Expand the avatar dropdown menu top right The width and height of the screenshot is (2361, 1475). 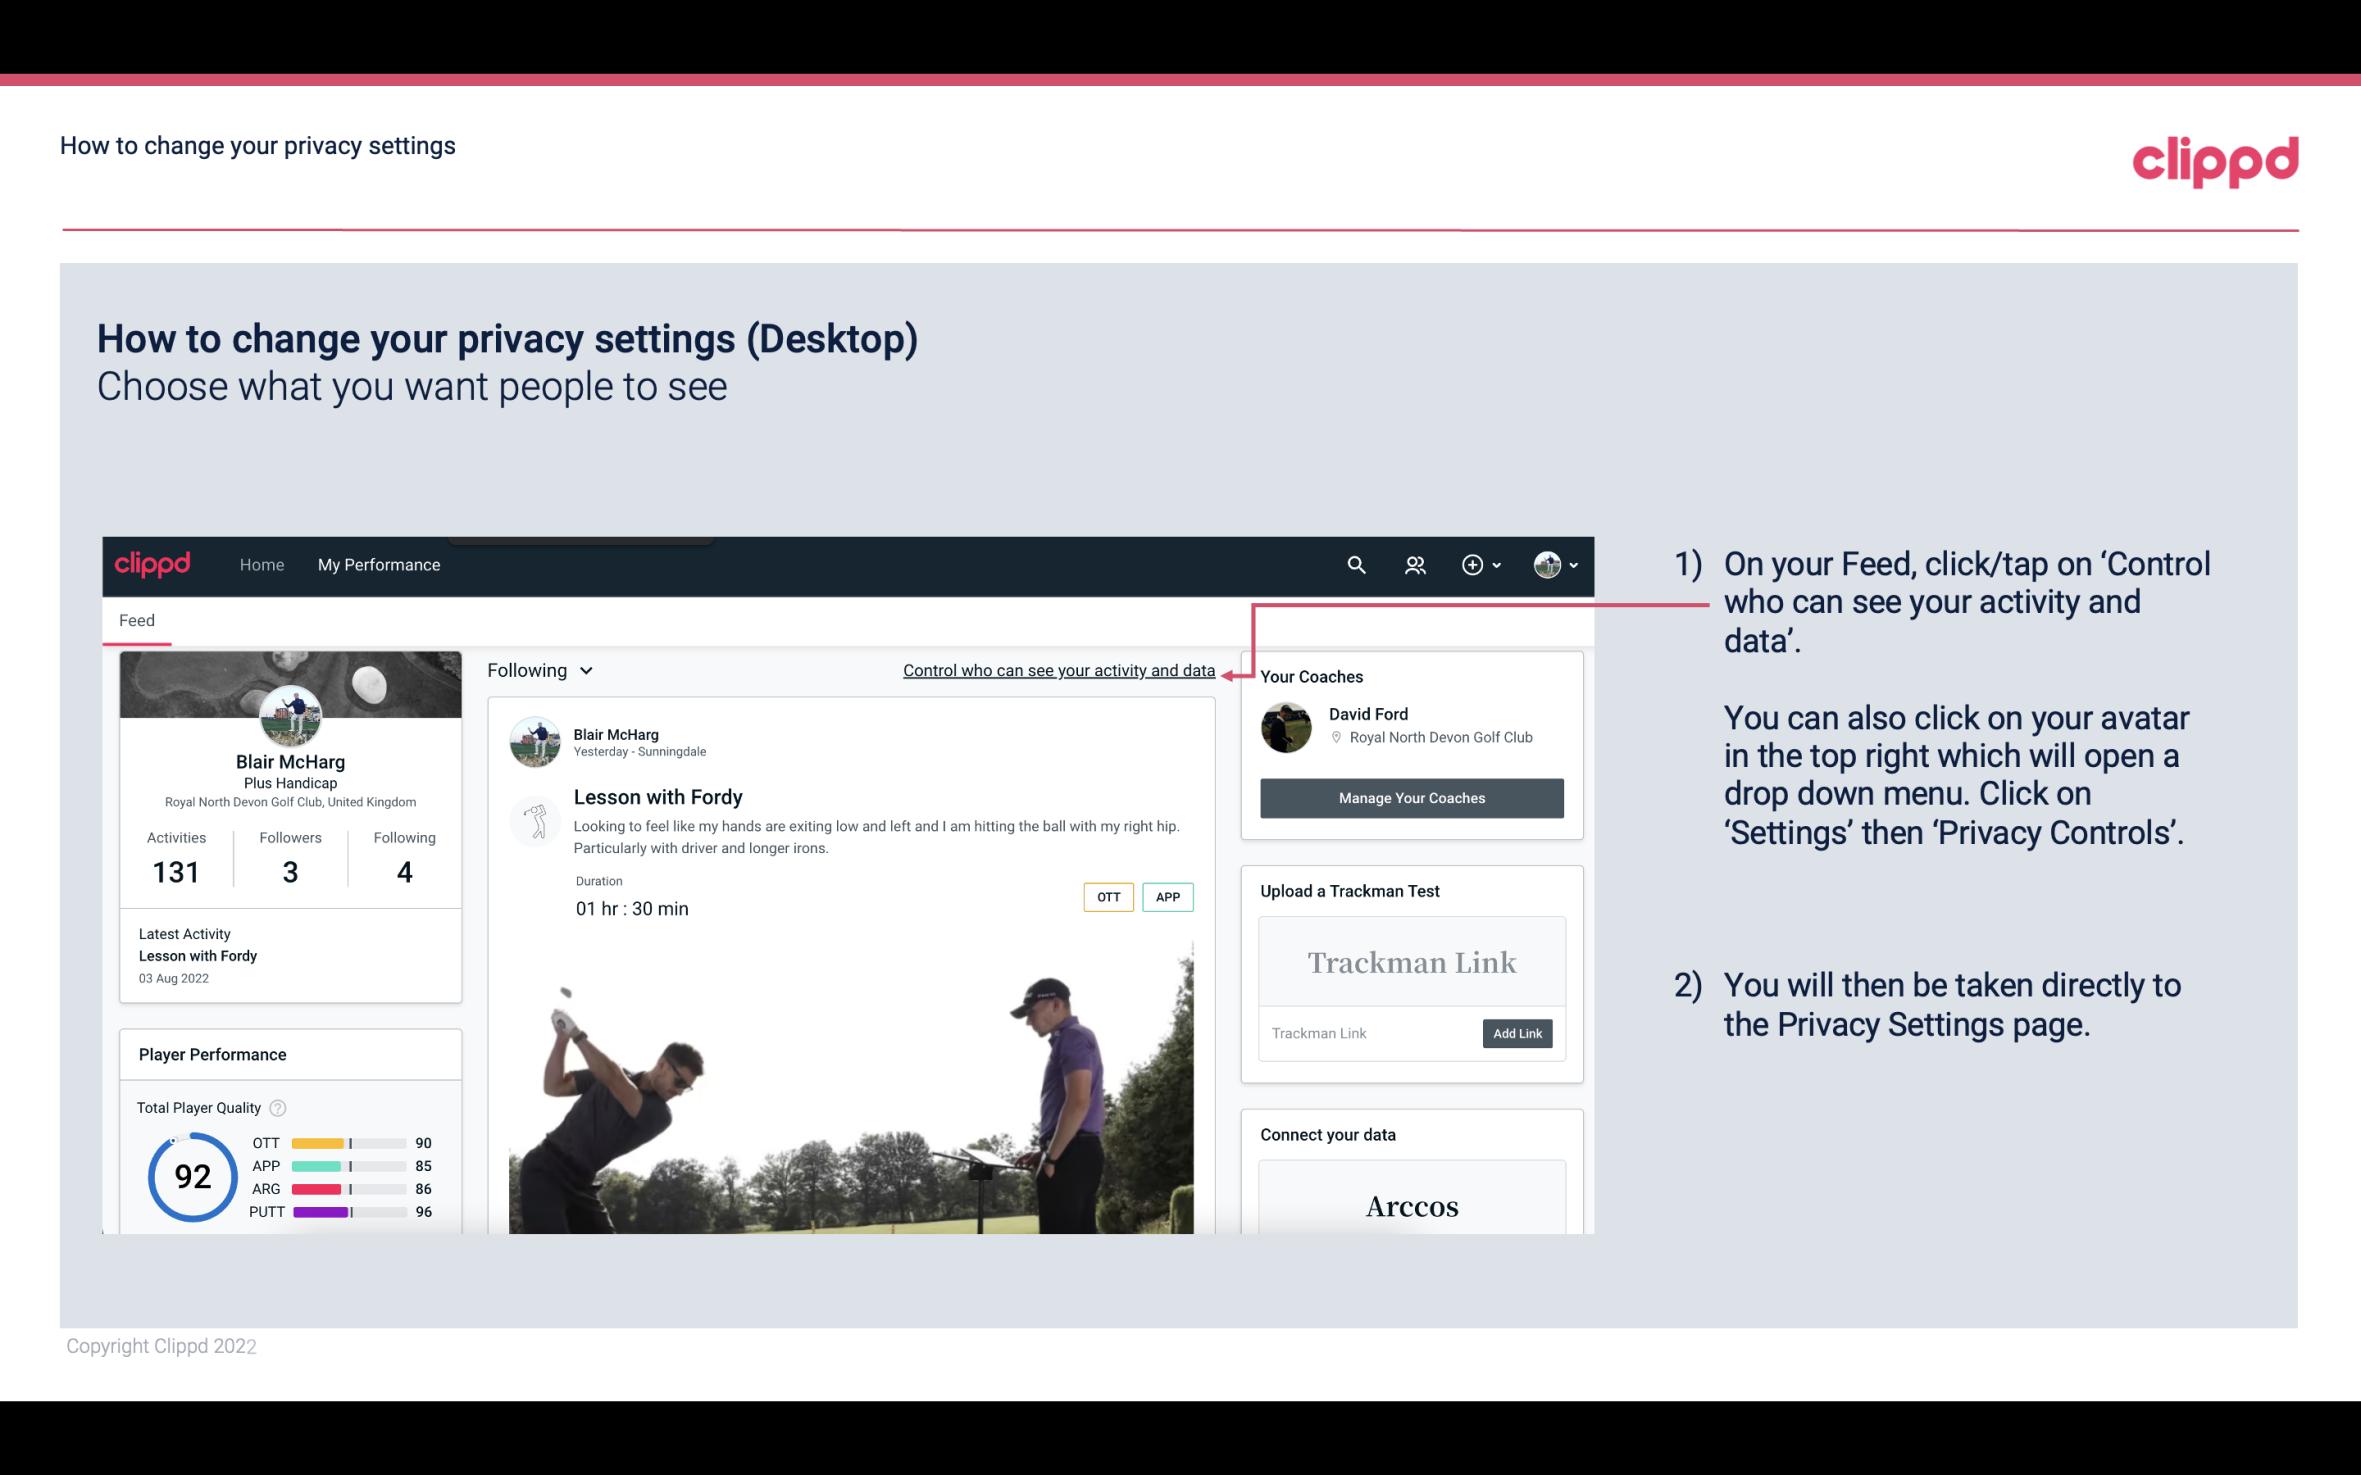[1558, 564]
